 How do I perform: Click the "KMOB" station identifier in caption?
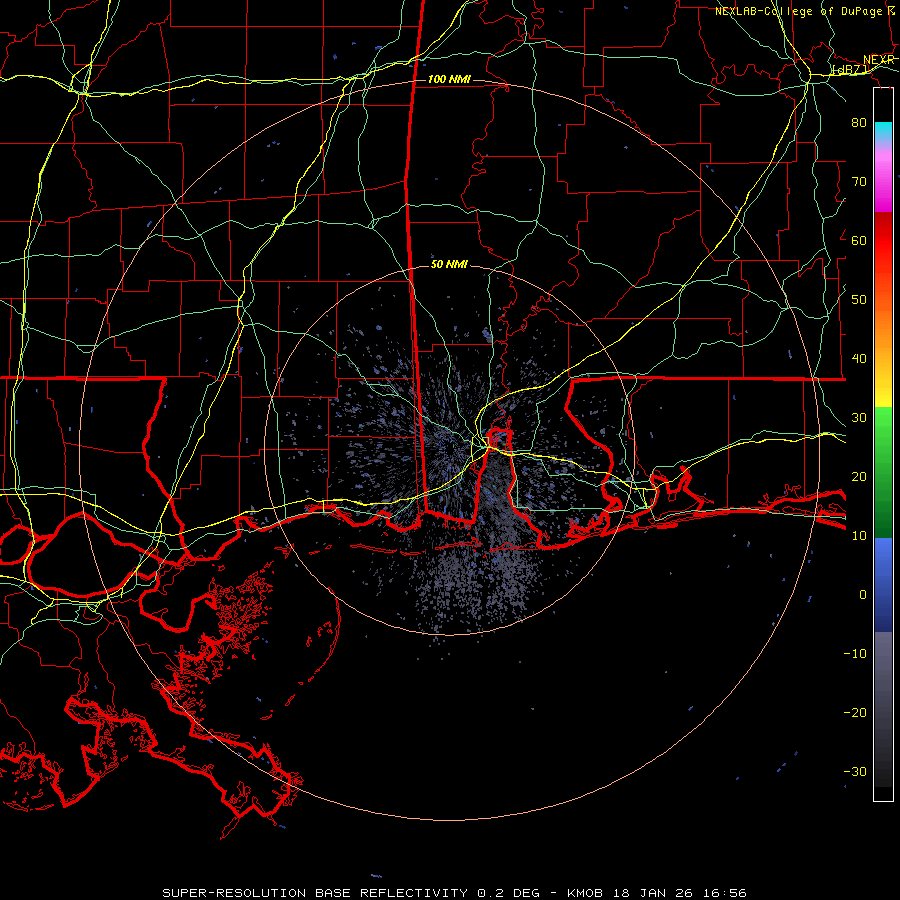click(x=587, y=893)
